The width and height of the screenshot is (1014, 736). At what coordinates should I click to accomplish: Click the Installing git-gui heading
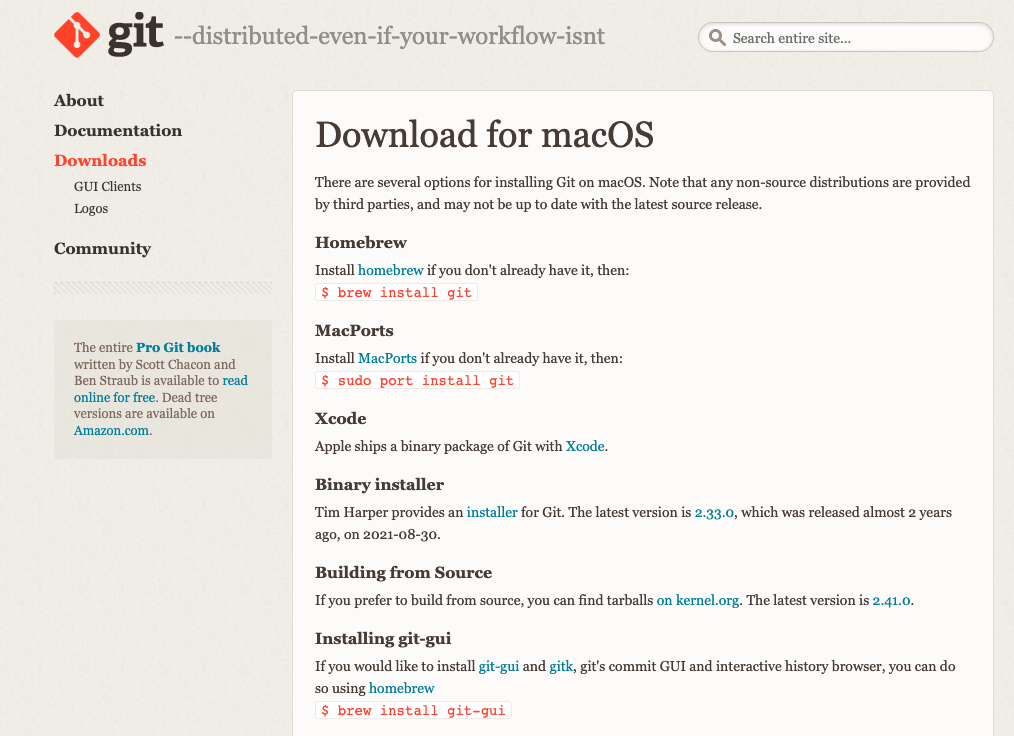coord(383,639)
